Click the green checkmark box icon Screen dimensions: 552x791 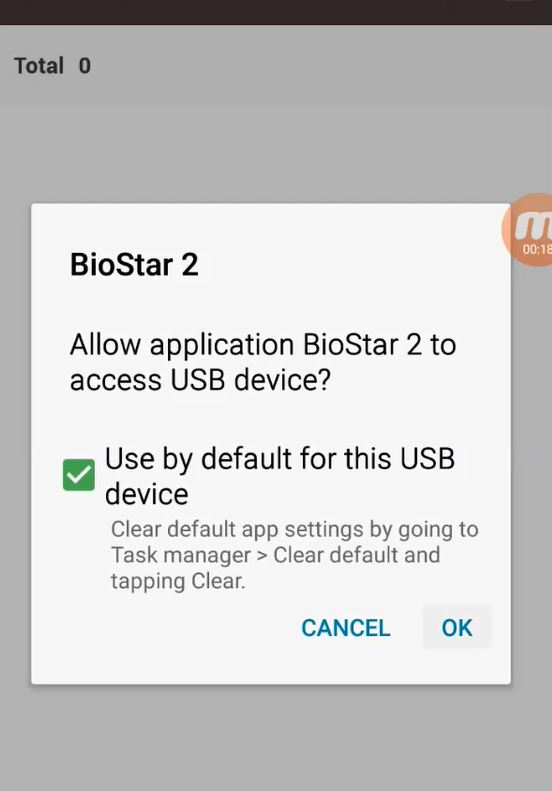tap(79, 475)
